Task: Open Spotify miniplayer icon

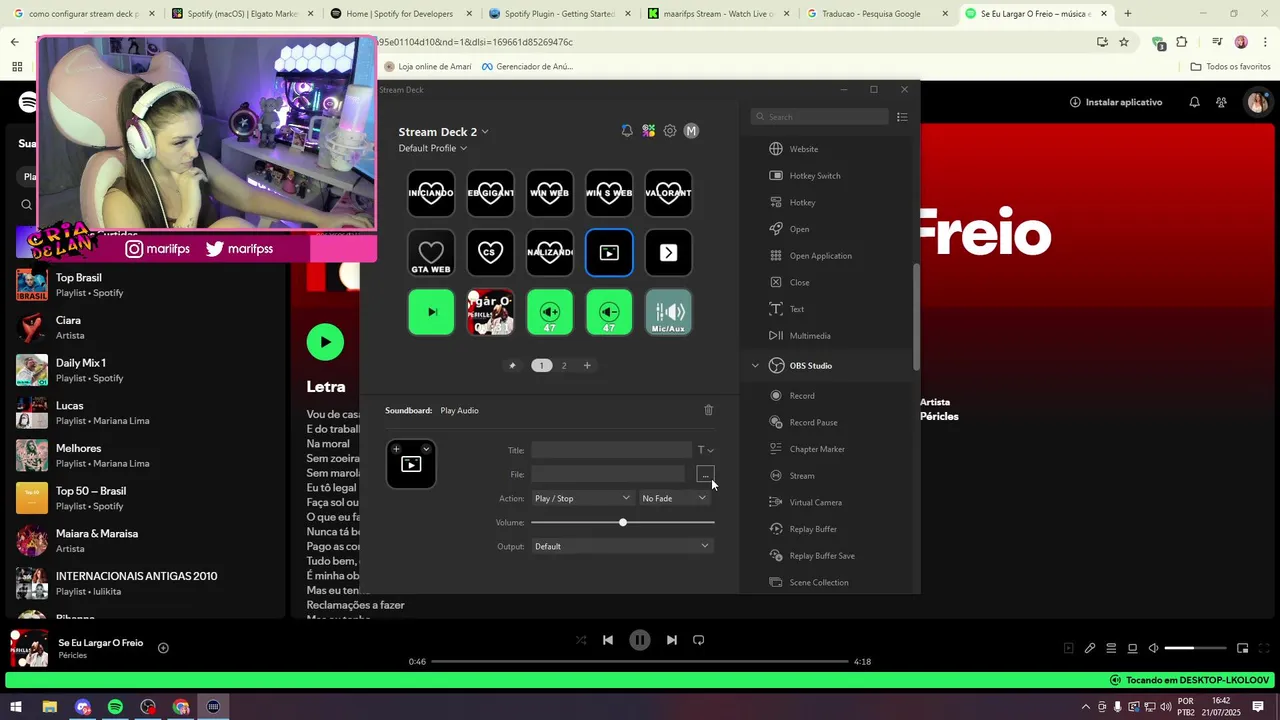Action: 1243,648
